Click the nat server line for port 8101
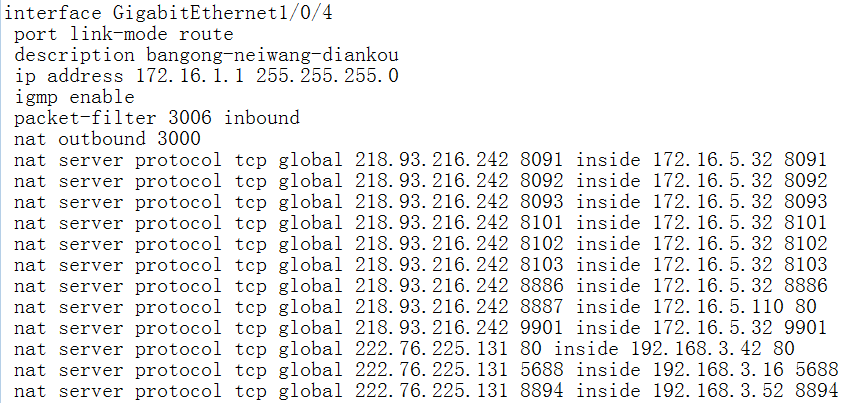852x403 pixels. tap(420, 223)
